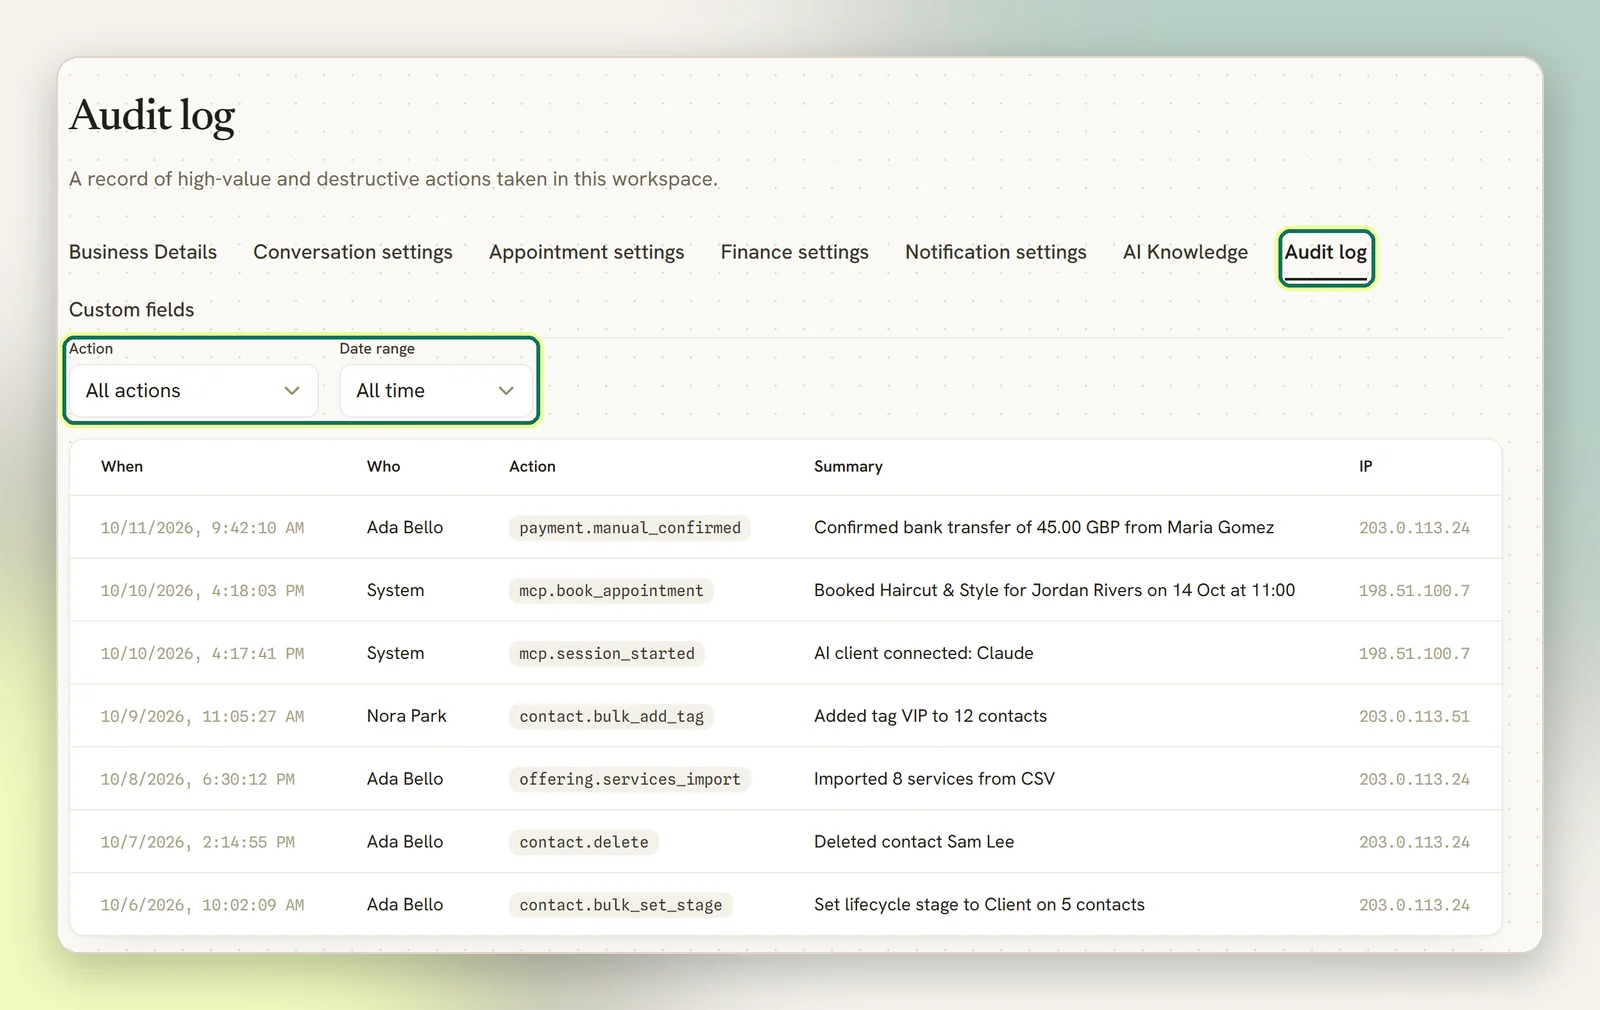
Task: Click the timestamp 10/6/2026, 10:02:09 AM
Action: point(202,906)
